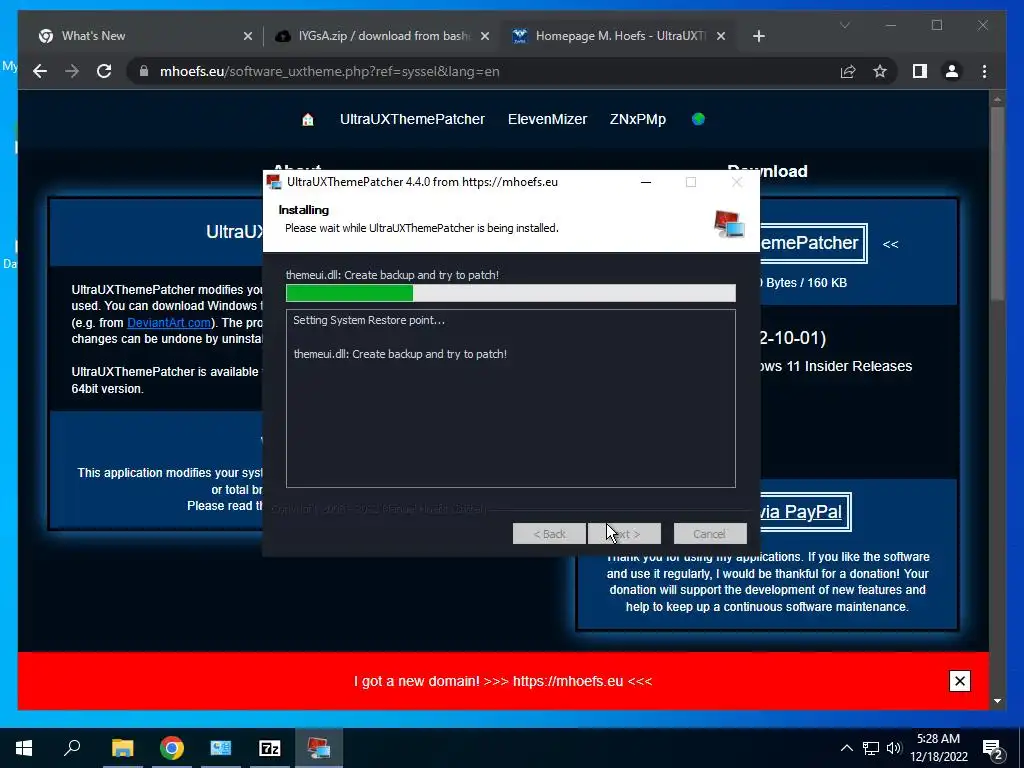Close the IYGsA.zip download tab
This screenshot has width=1024, height=768.
coord(485,36)
